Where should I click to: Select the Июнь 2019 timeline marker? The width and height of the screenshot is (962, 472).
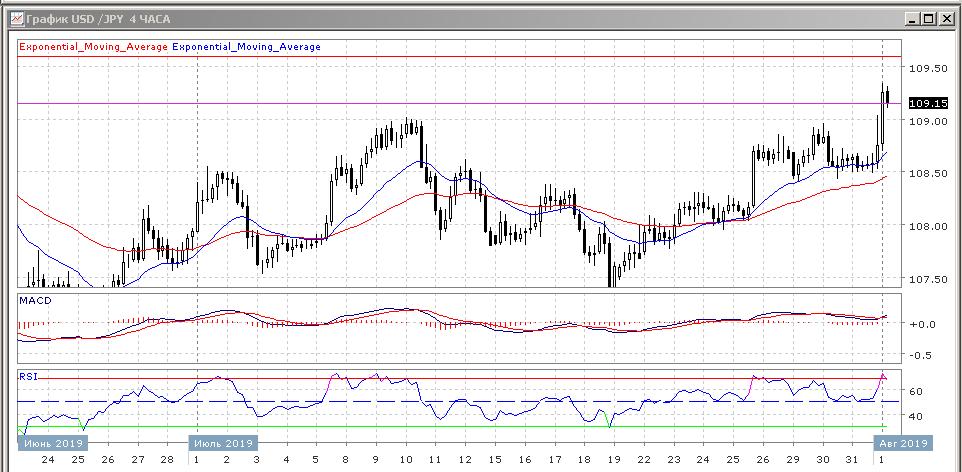pos(53,443)
